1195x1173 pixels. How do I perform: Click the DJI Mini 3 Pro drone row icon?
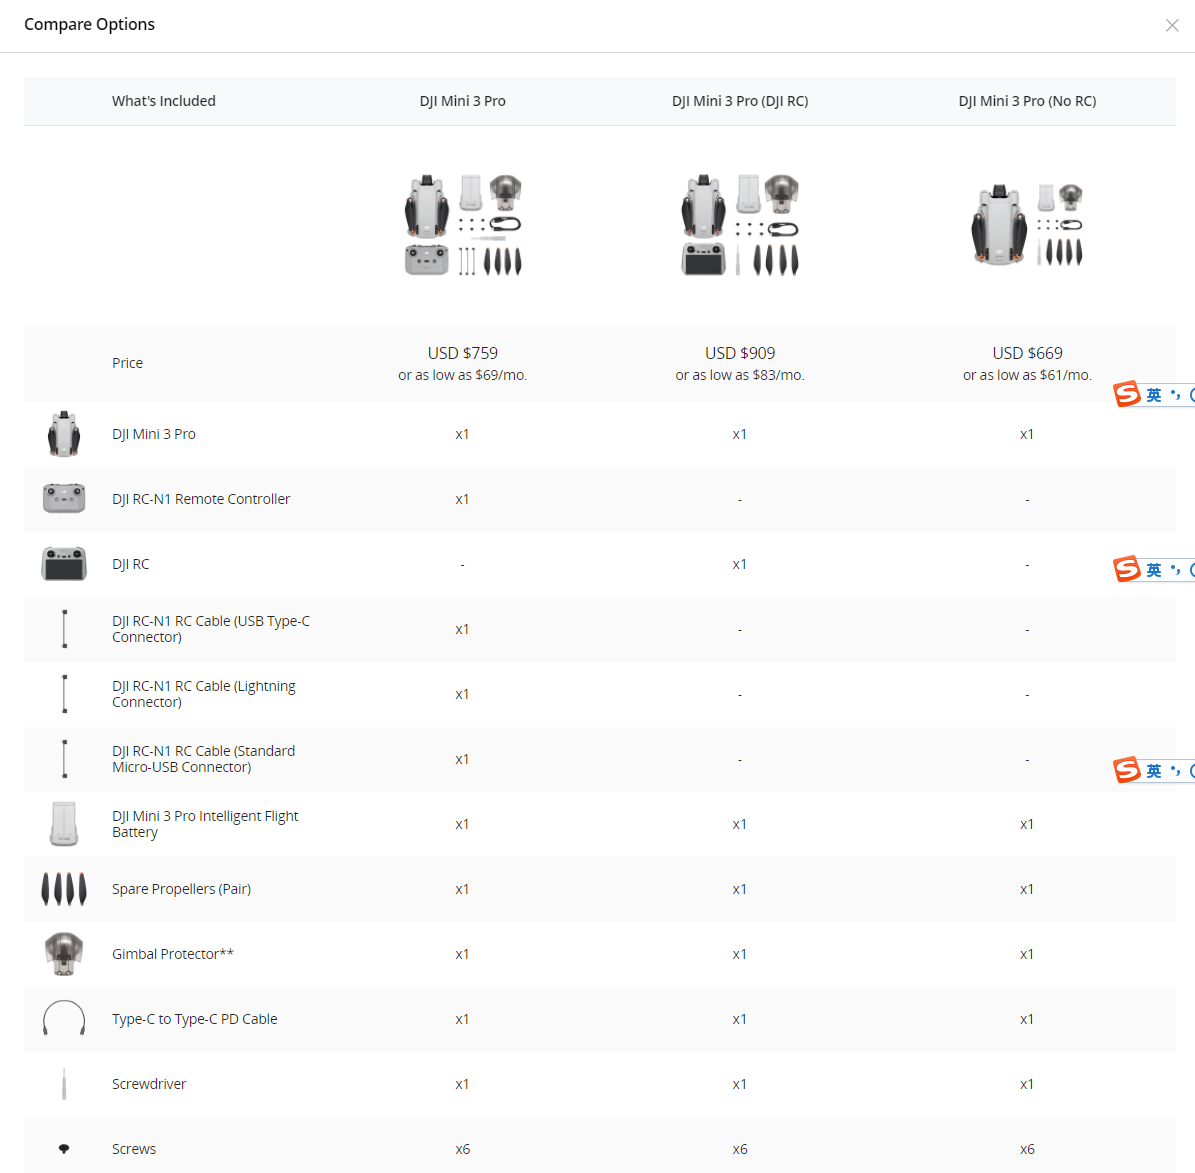[x=64, y=434]
